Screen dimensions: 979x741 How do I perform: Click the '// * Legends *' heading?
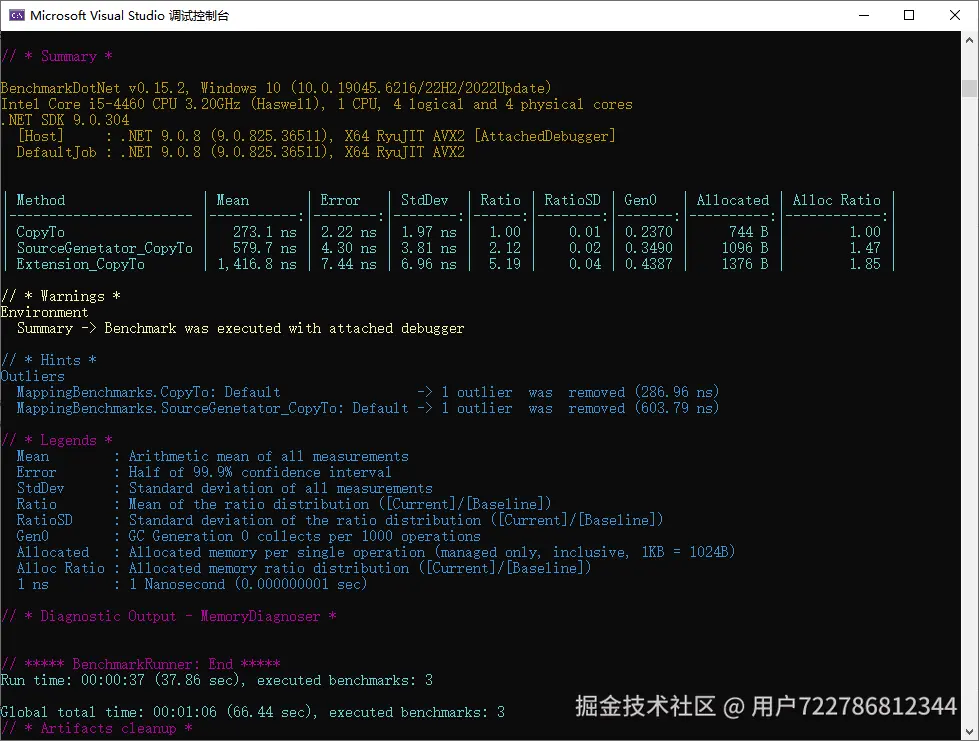pyautogui.click(x=57, y=441)
